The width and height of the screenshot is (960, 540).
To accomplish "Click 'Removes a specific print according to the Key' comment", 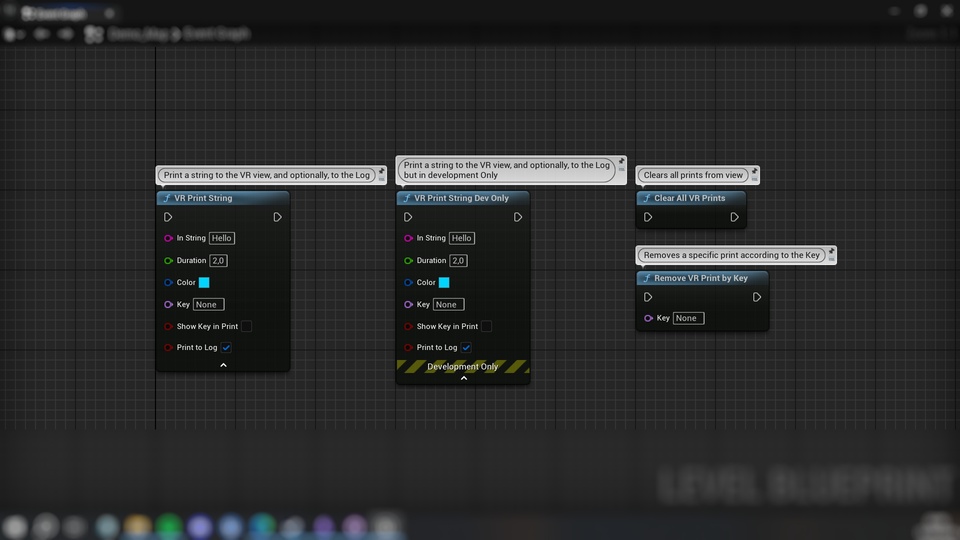I will click(731, 255).
